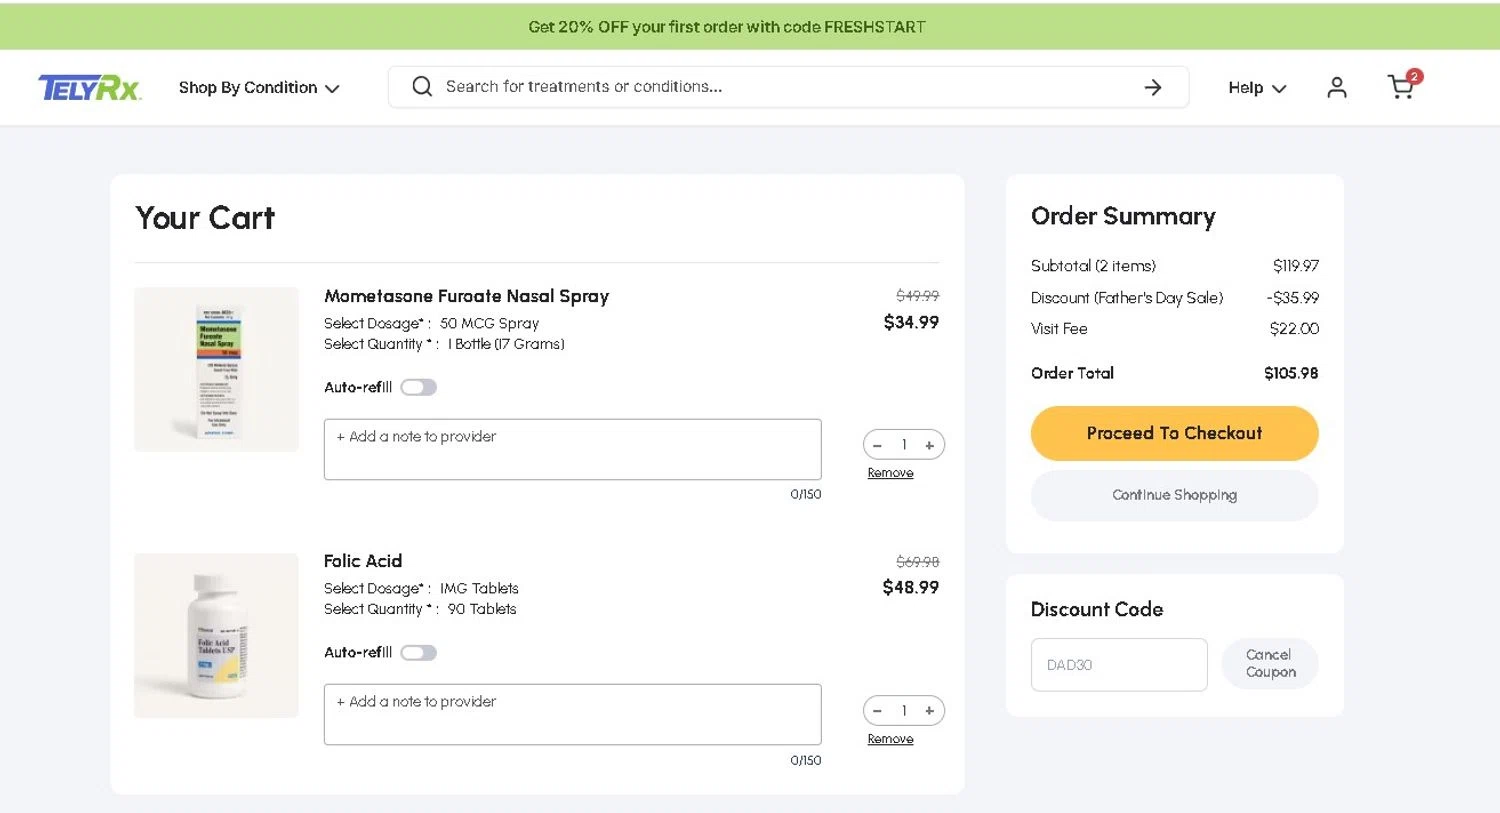Click the Subtotal (2 items) label

tap(1093, 266)
